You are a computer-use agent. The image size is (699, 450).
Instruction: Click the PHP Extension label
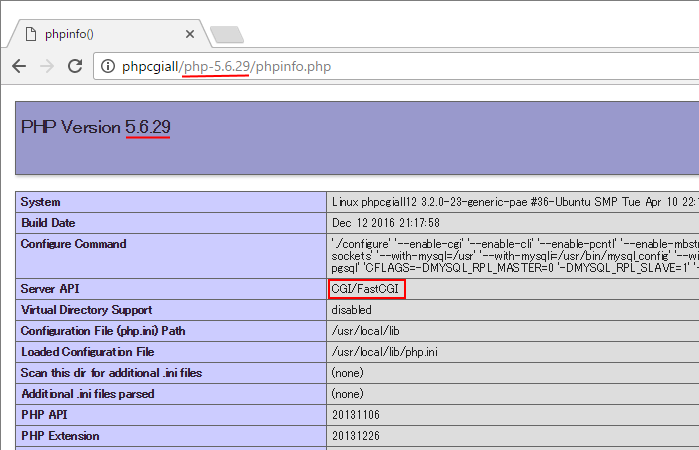pyautogui.click(x=60, y=436)
